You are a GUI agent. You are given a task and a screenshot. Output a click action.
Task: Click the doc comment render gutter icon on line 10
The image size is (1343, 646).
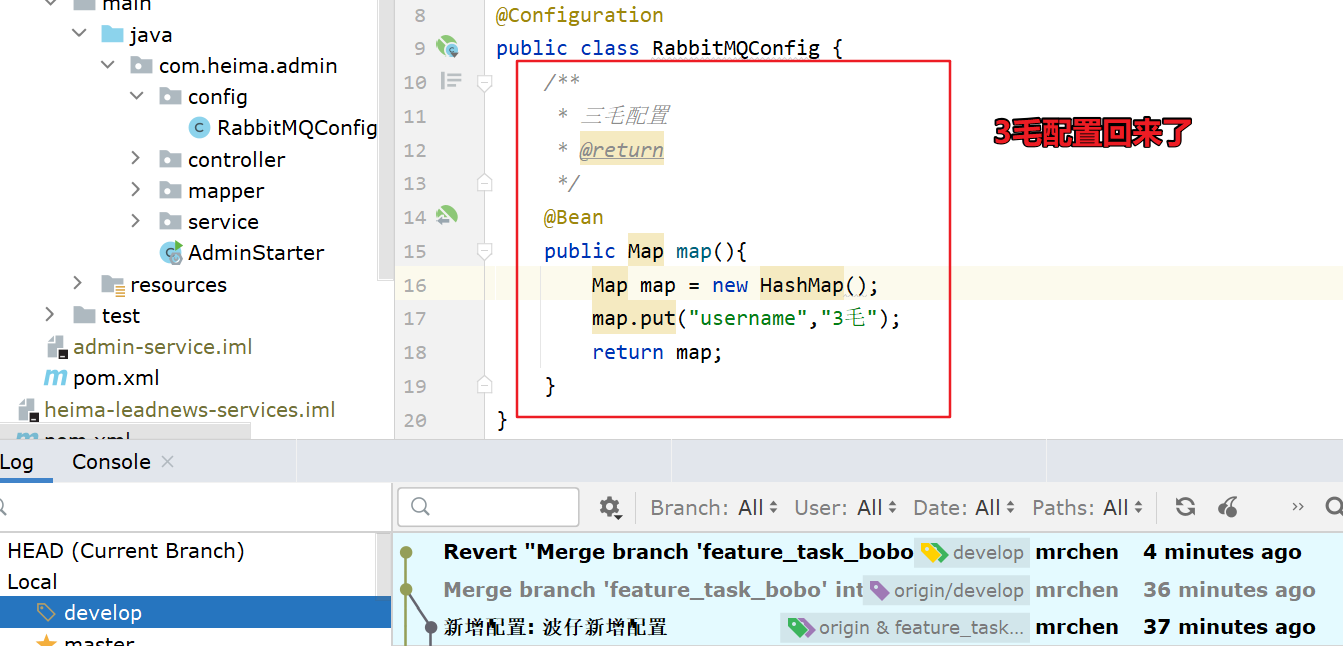[x=452, y=81]
